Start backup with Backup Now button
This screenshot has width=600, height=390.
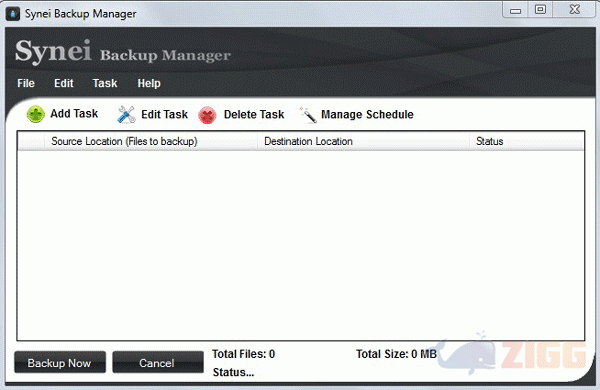coord(60,362)
